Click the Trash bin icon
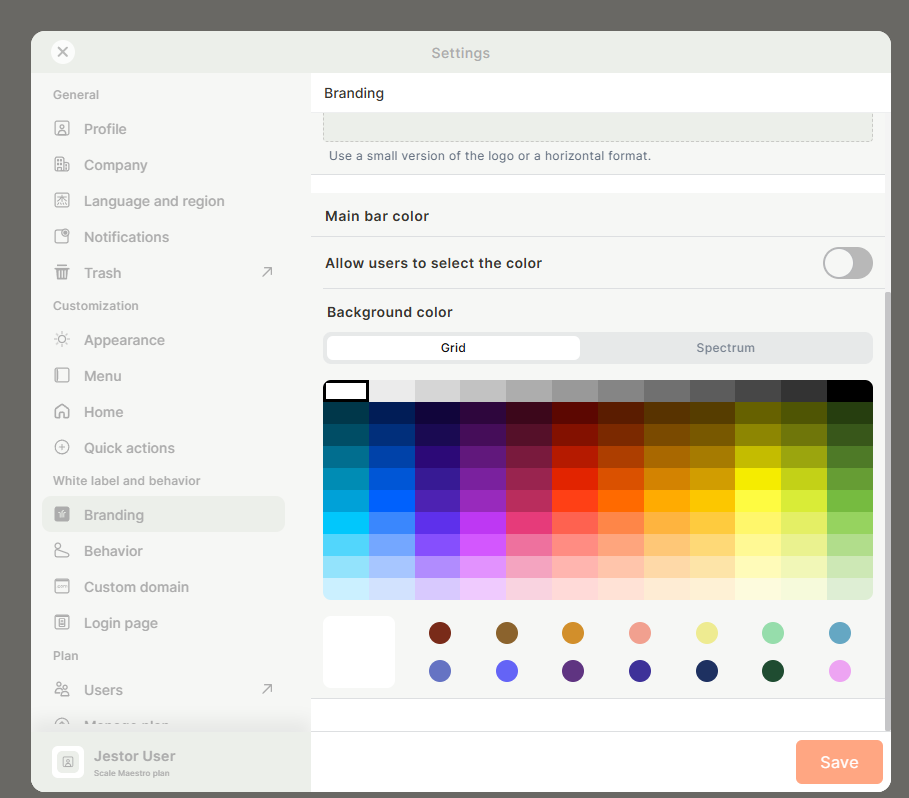909x798 pixels. click(x=62, y=272)
